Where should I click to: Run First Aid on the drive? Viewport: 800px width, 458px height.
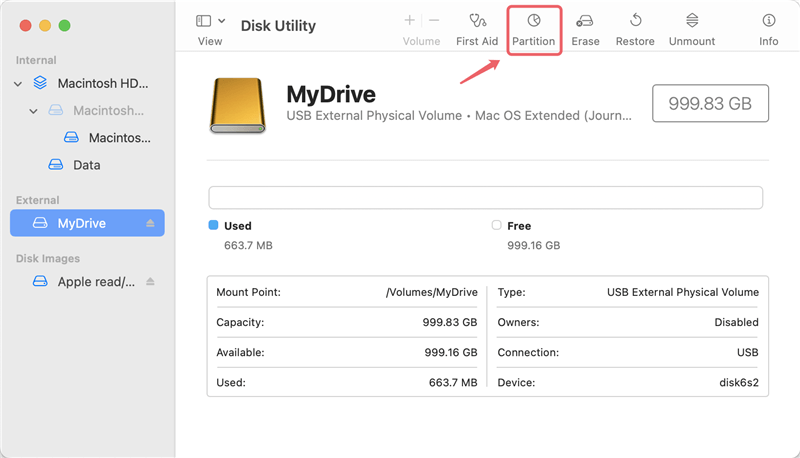[477, 30]
